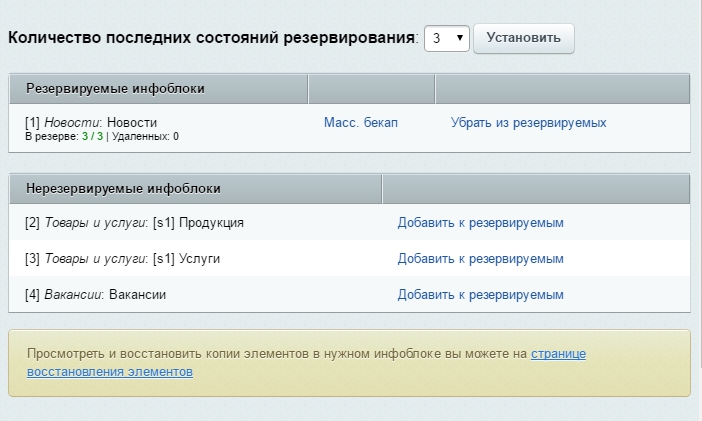This screenshot has height=421, width=702.
Task: Open the backup states count dropdown
Action: pos(446,38)
